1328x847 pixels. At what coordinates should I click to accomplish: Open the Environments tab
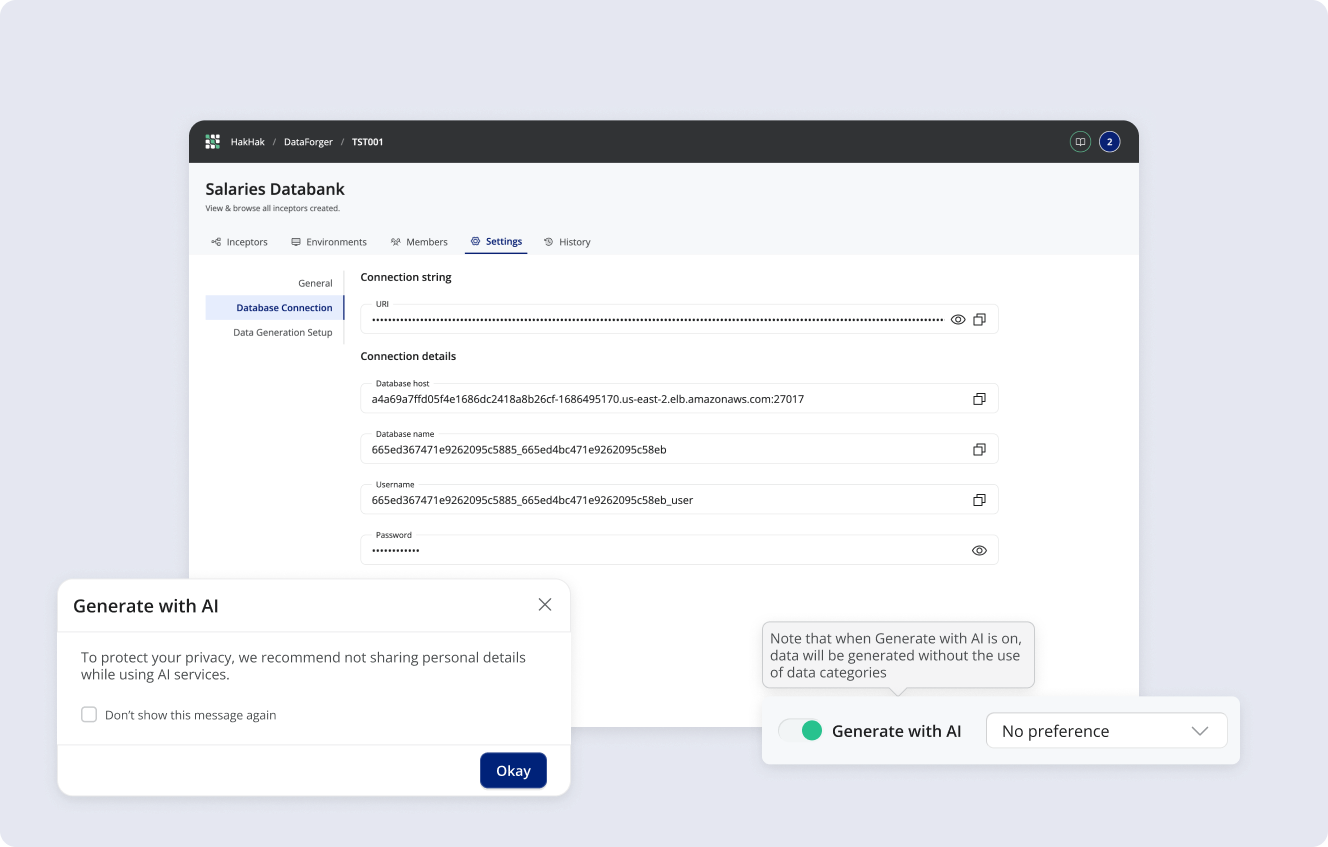[329, 242]
